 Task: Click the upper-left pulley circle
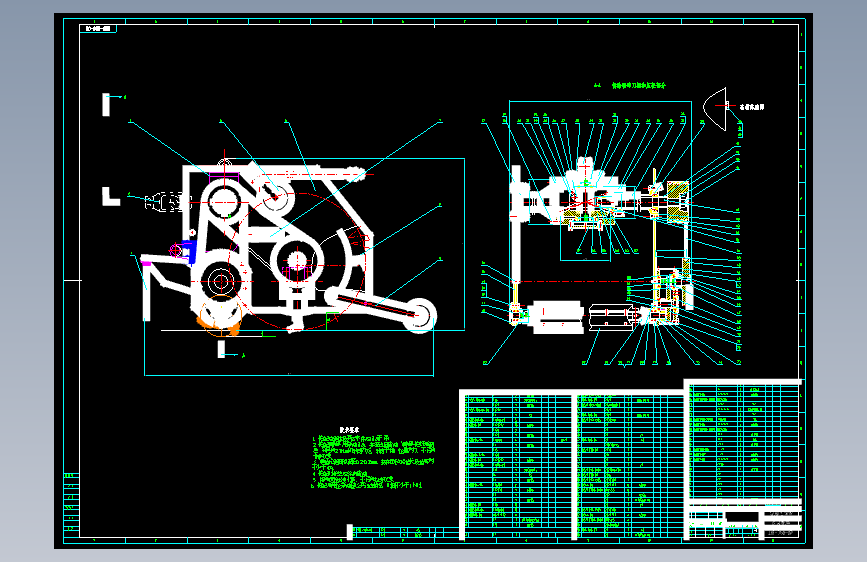coord(224,202)
